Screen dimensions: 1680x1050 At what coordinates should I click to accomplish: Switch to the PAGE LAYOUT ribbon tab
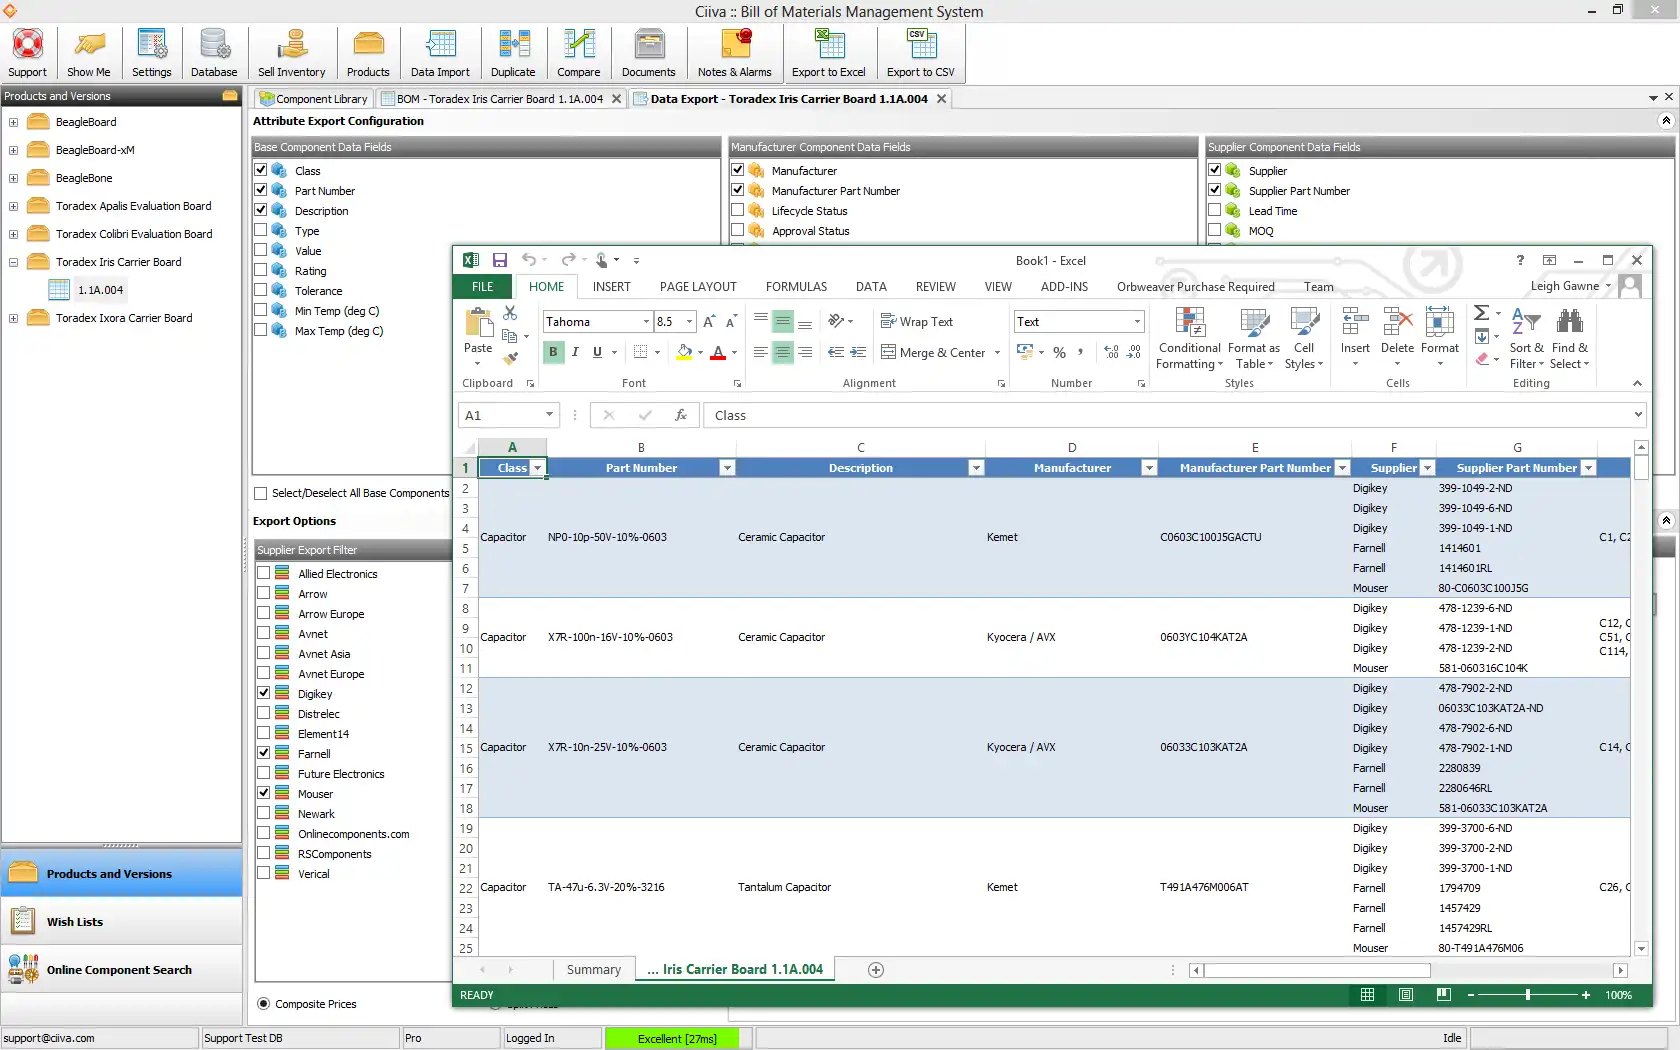click(697, 287)
